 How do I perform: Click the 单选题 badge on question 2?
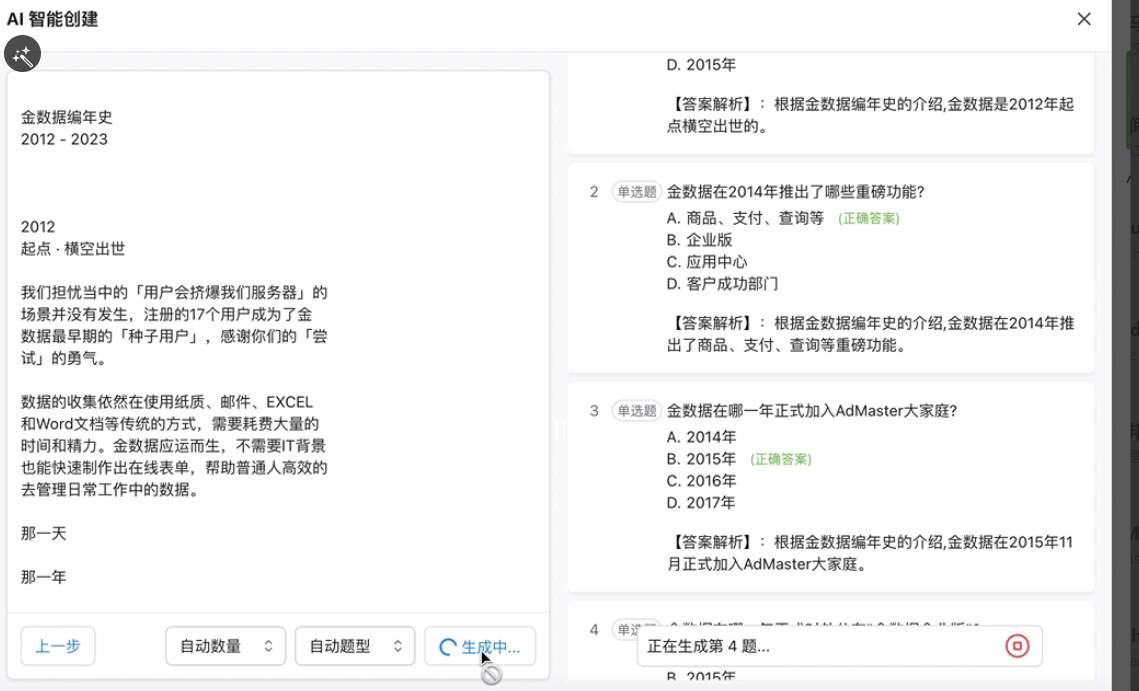(x=637, y=192)
